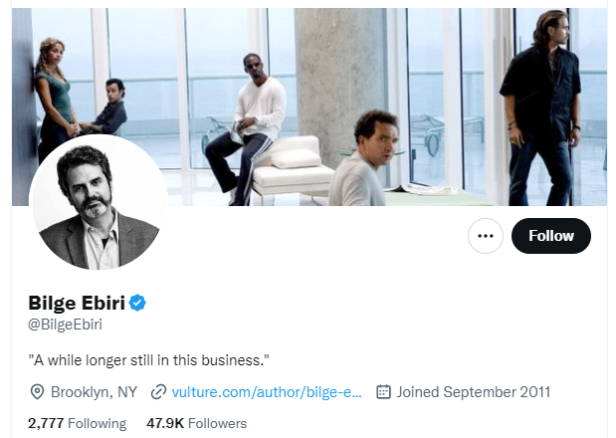Click the blue verified checkmark badge
This screenshot has width=616, height=438.
pos(140,303)
